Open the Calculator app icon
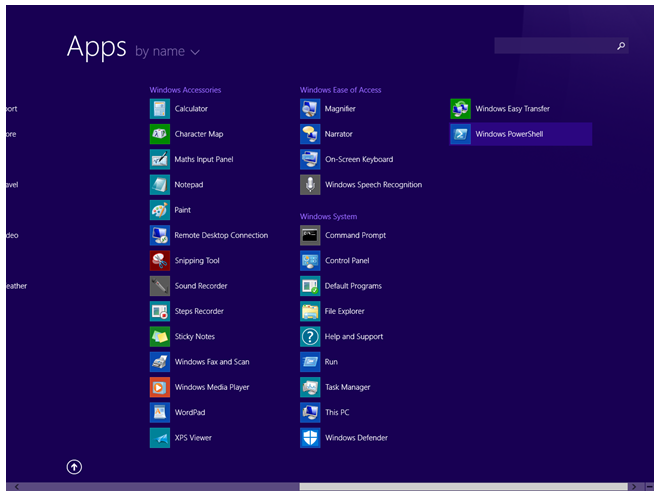 pyautogui.click(x=160, y=109)
